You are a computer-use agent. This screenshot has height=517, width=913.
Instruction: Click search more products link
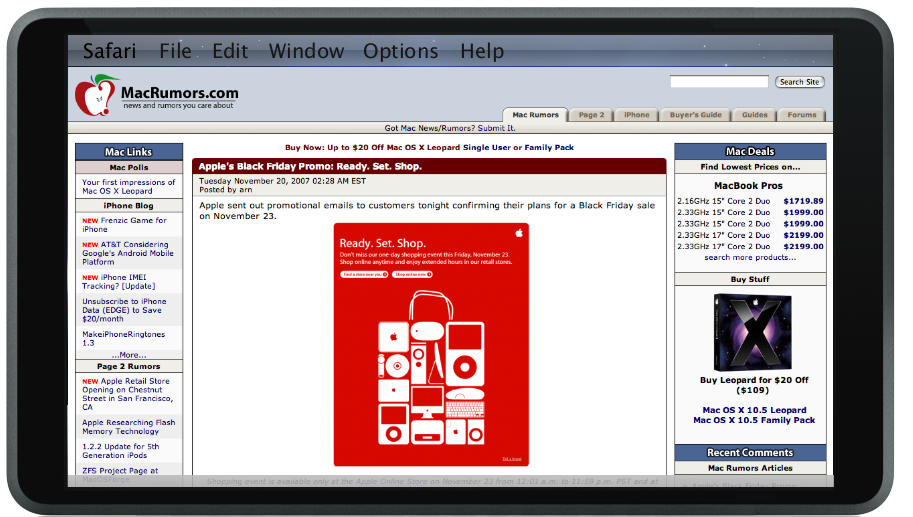click(x=750, y=257)
